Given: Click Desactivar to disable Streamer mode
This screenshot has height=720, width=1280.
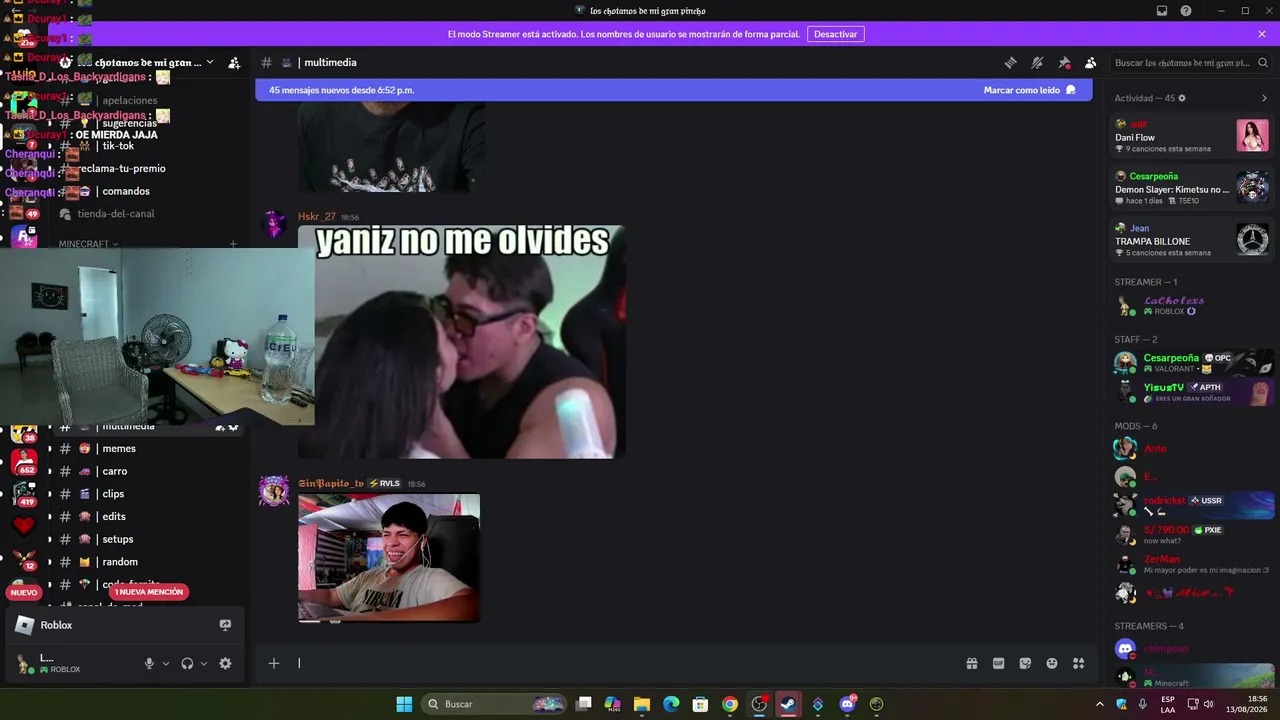Looking at the screenshot, I should 835,34.
